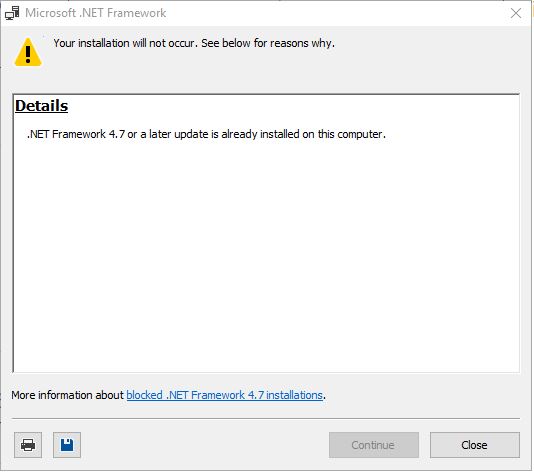Image resolution: width=534 pixels, height=473 pixels.
Task: Follow the hyperlink about blocked installations
Action: pos(224,395)
